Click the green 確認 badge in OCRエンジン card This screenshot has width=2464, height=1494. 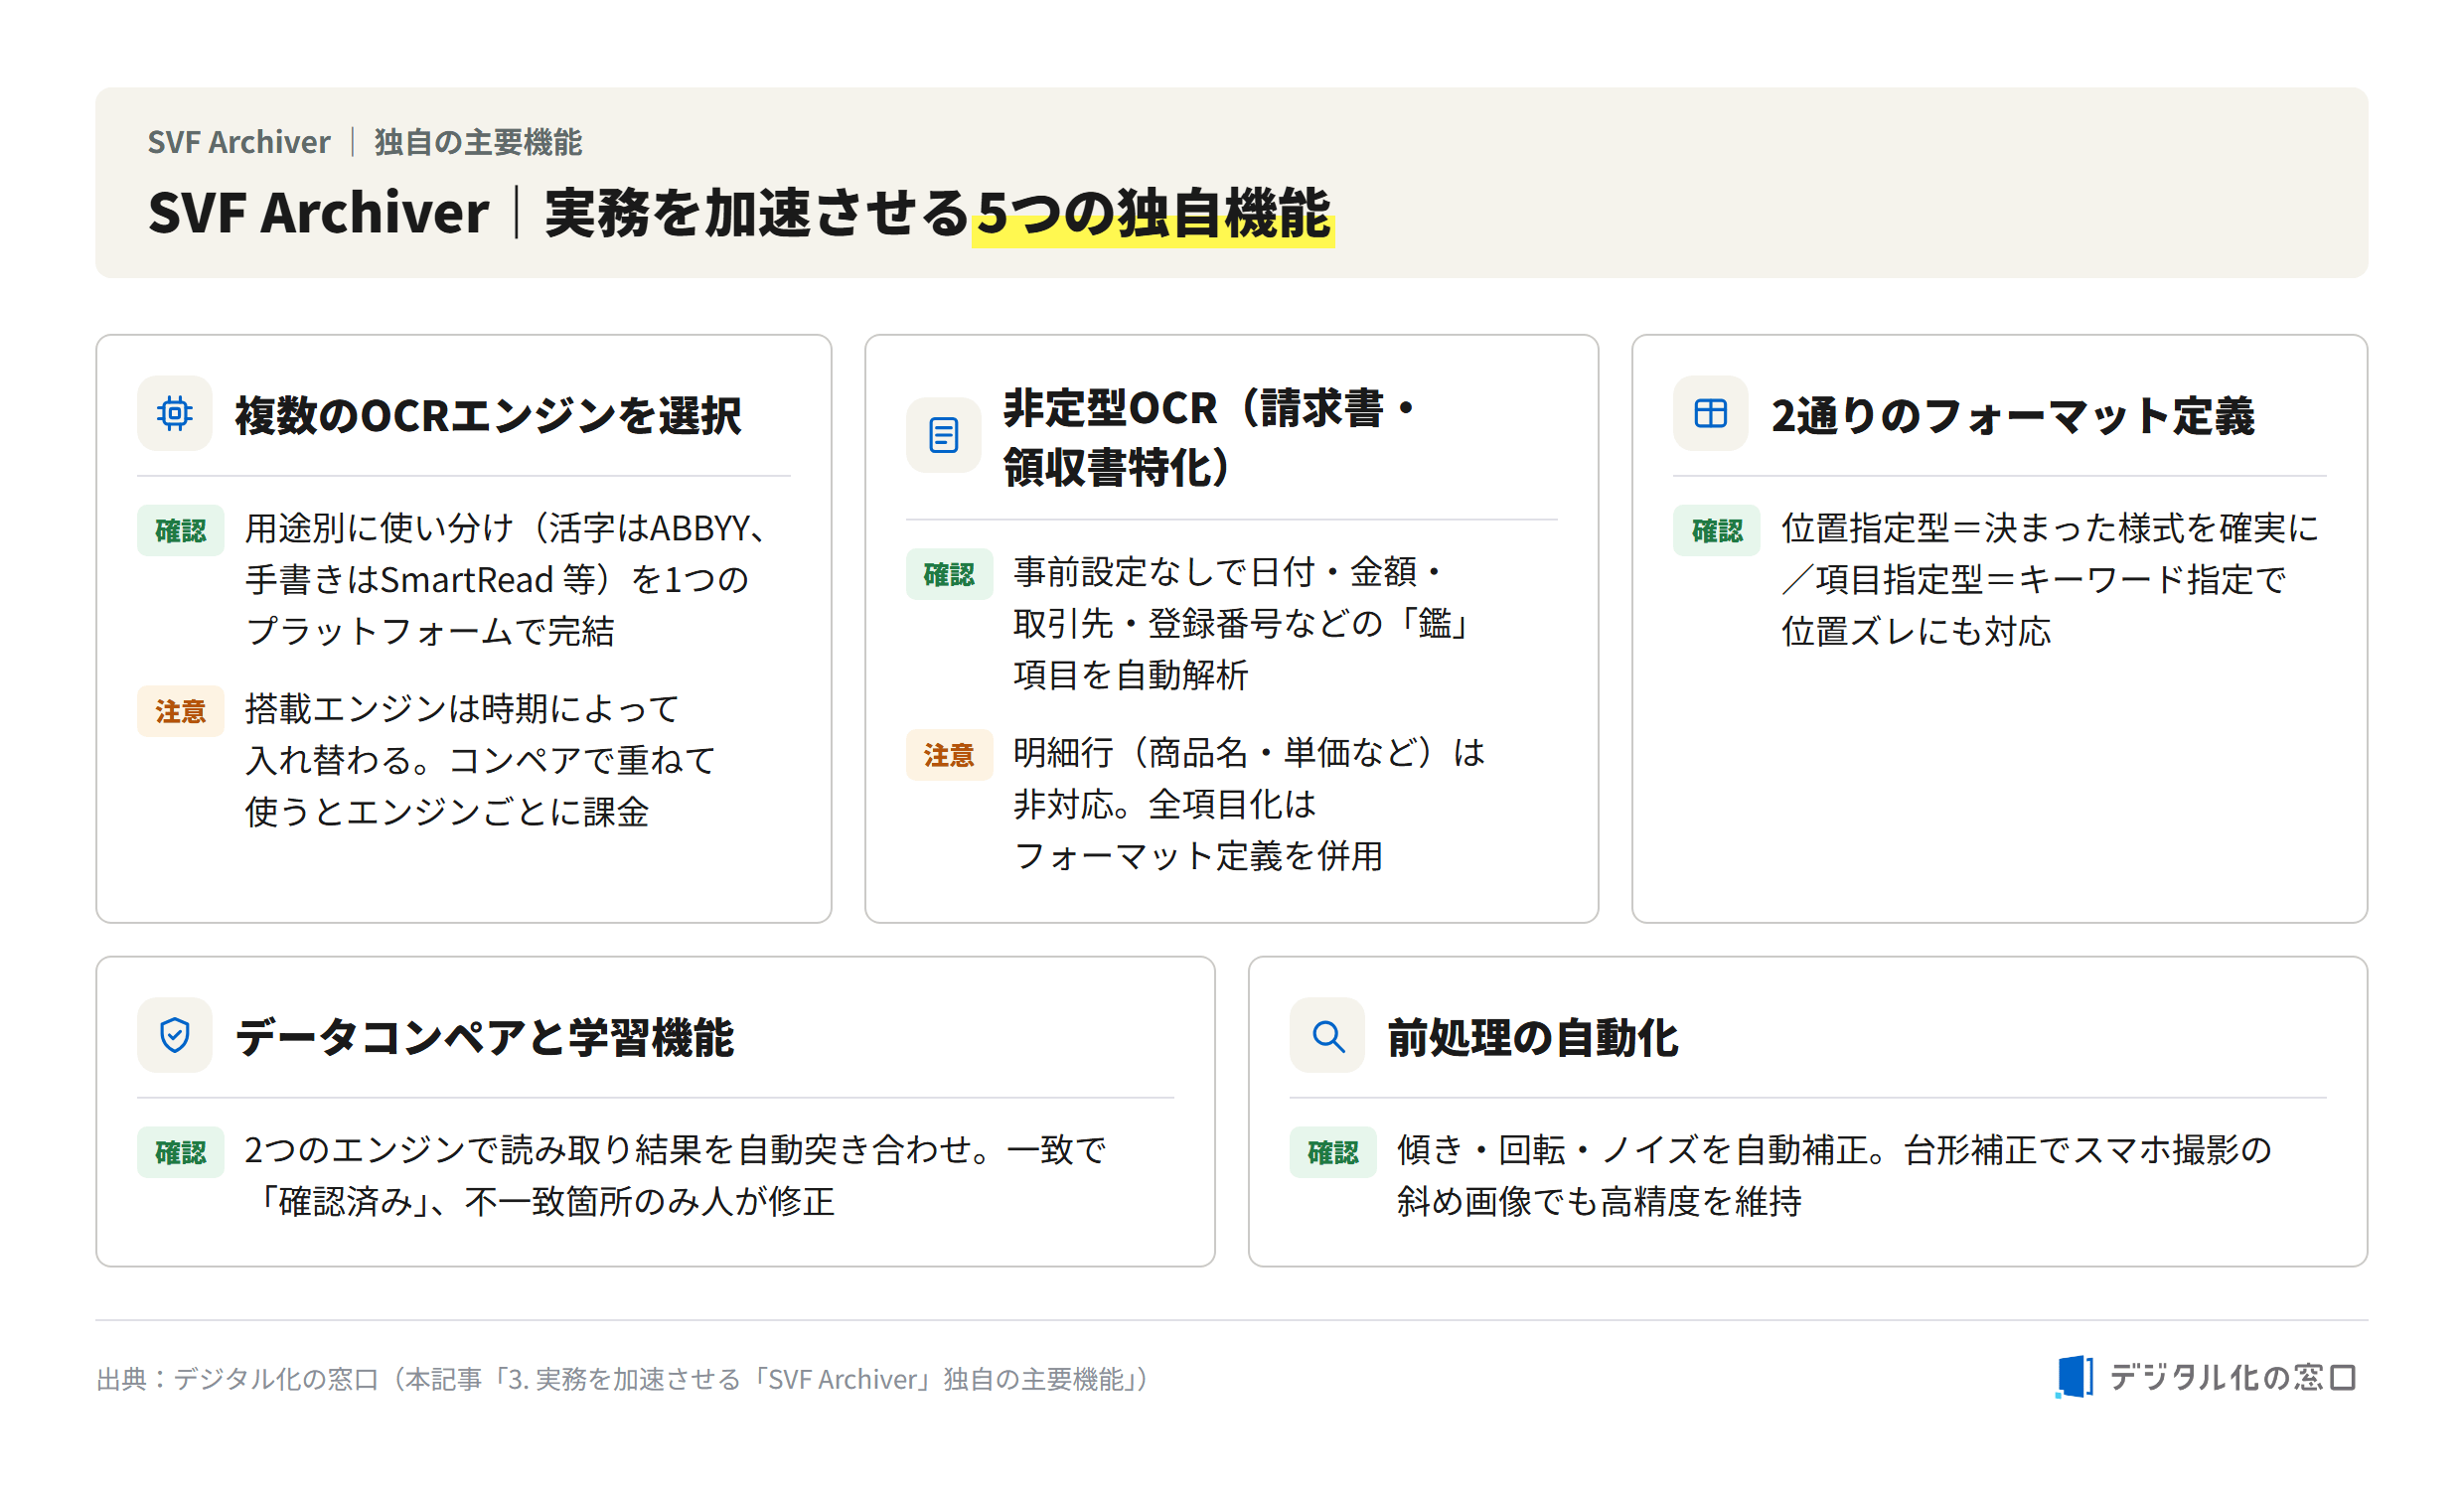coord(180,530)
